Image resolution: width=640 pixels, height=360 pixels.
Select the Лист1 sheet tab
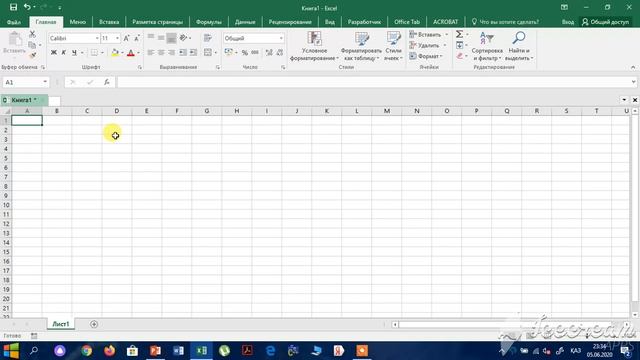(x=61, y=324)
